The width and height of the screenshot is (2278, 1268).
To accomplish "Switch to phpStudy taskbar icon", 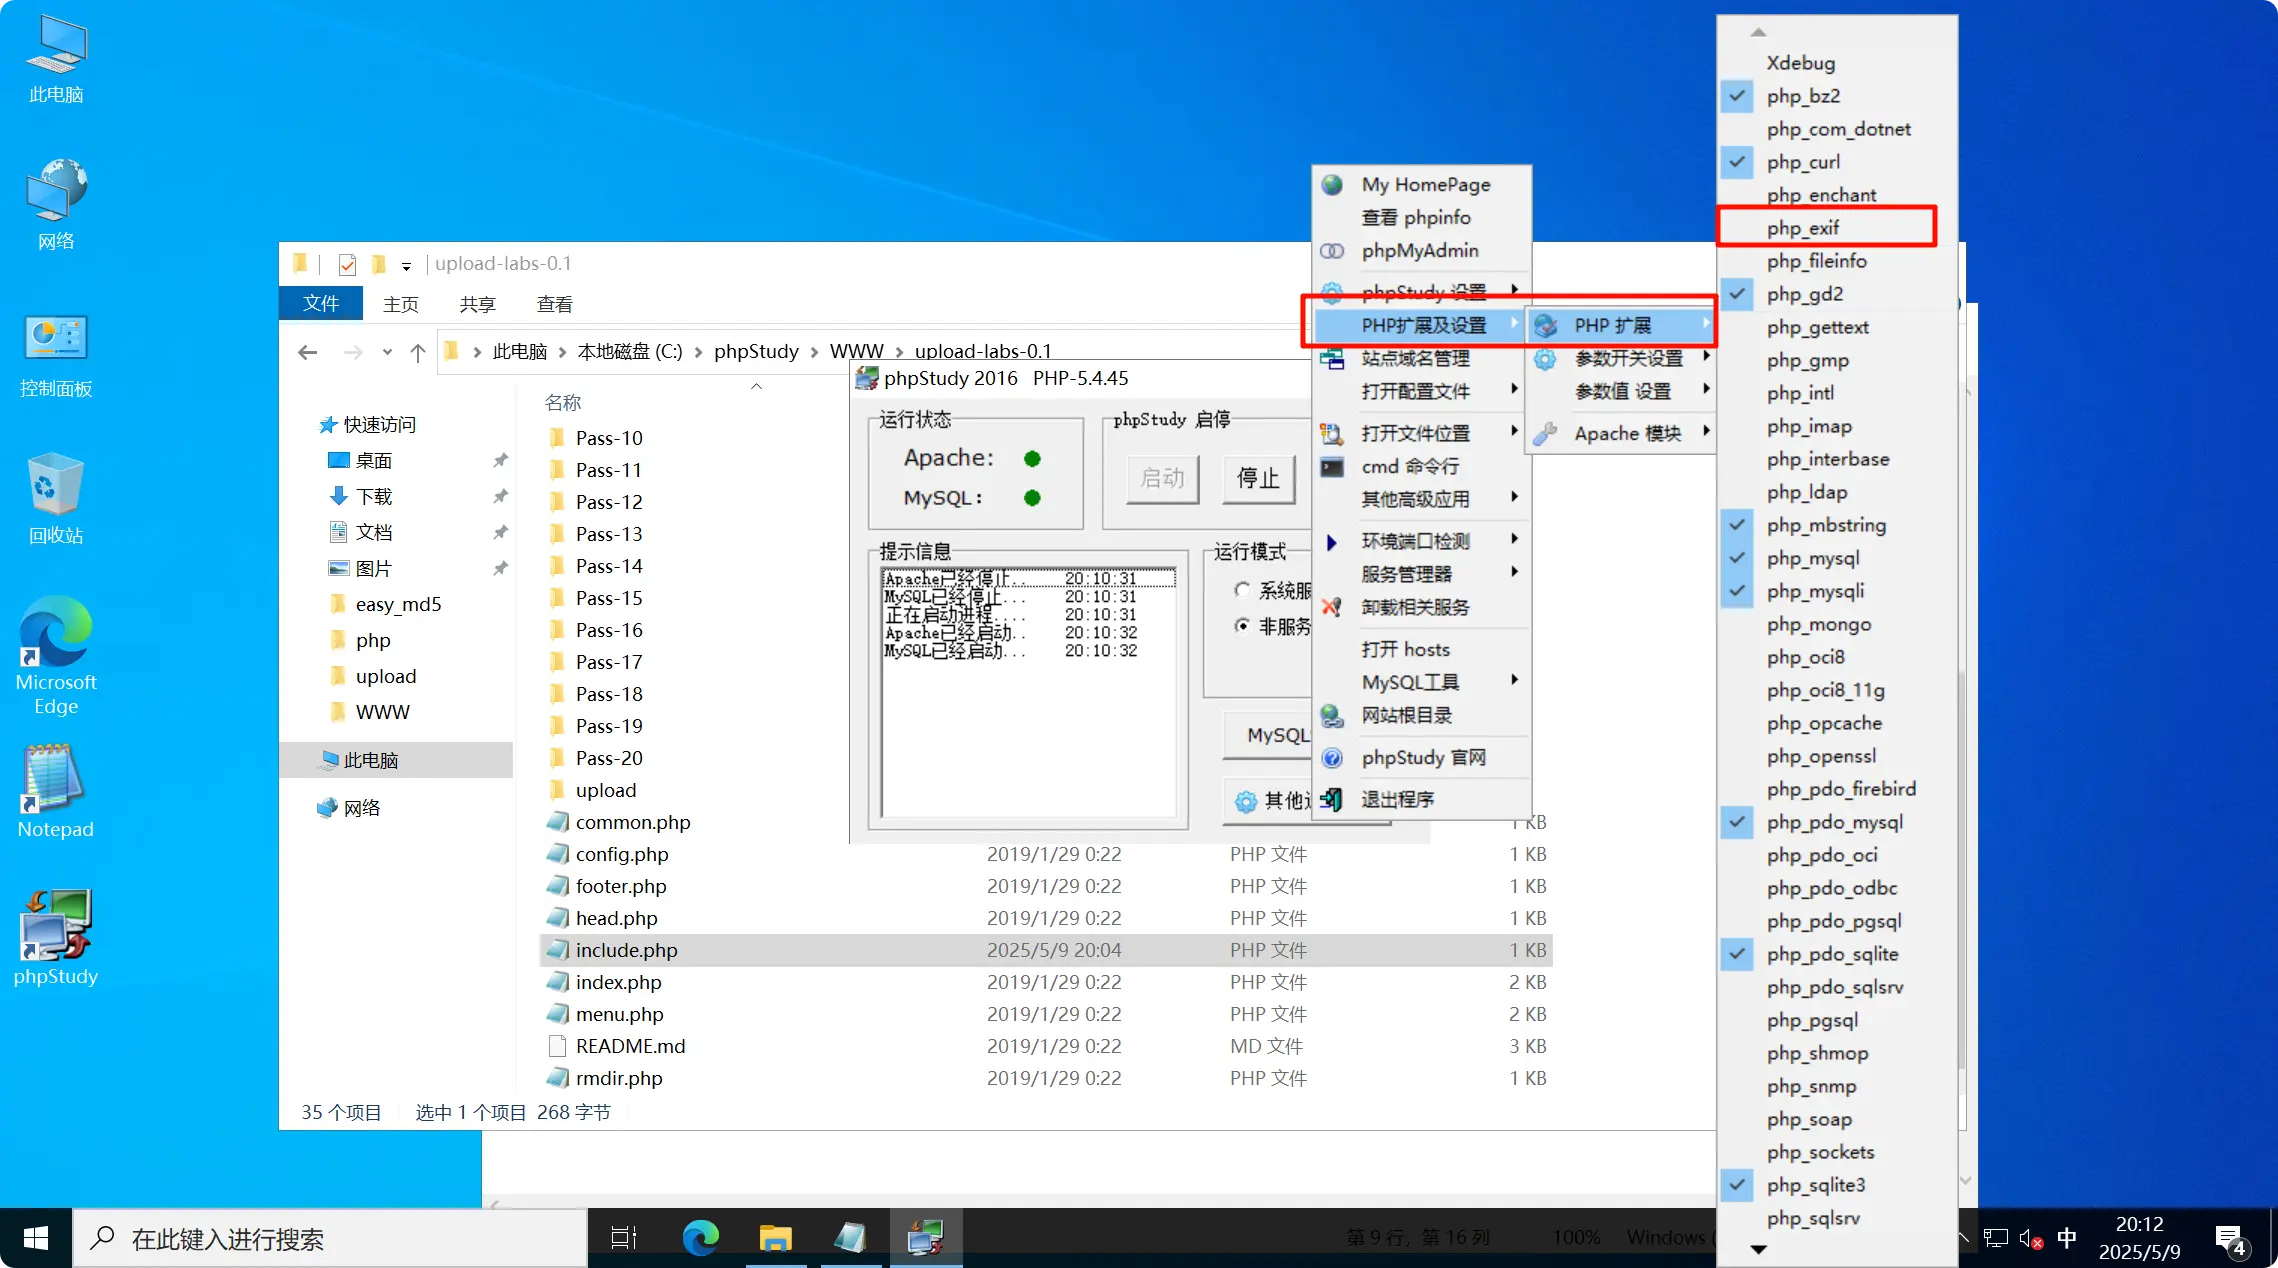I will (926, 1238).
